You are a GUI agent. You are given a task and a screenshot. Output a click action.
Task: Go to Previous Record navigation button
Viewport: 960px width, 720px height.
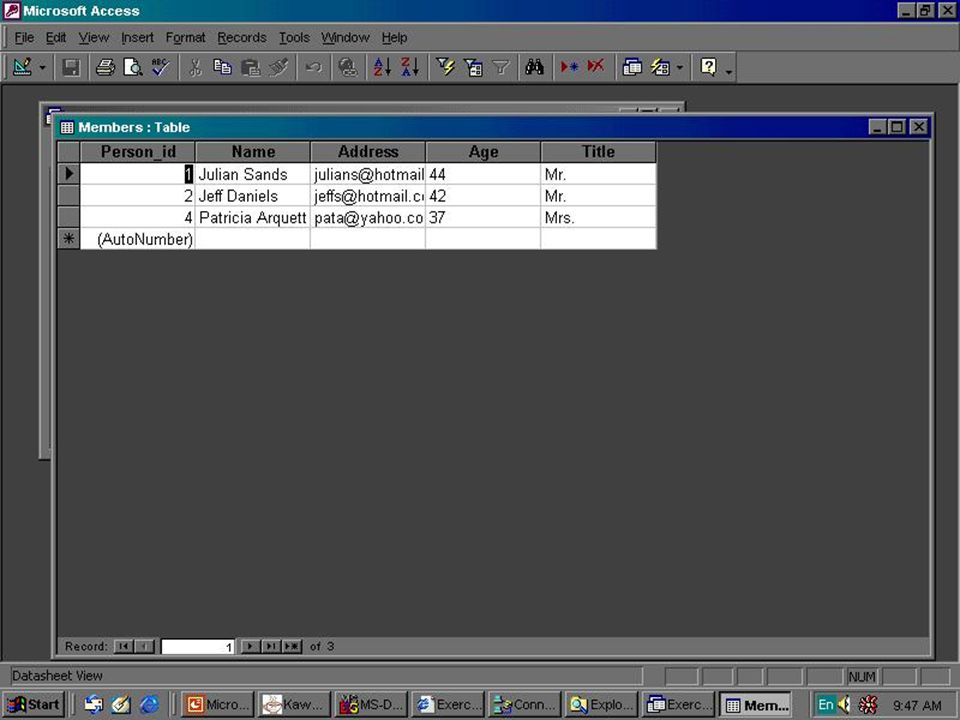point(144,647)
